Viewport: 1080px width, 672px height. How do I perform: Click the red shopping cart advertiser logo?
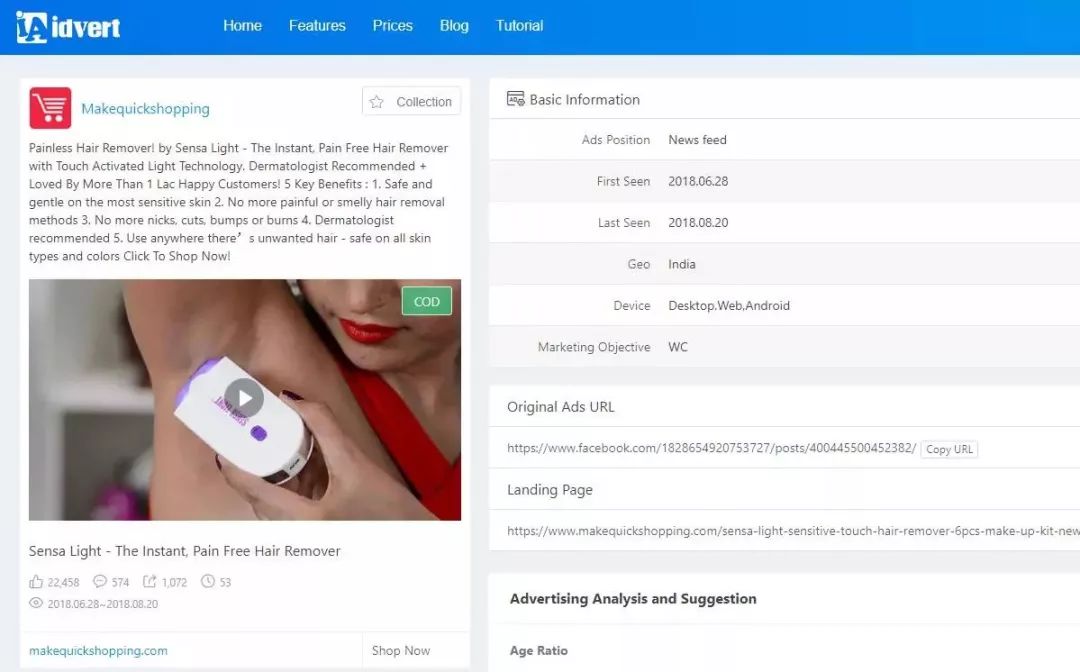coord(50,108)
